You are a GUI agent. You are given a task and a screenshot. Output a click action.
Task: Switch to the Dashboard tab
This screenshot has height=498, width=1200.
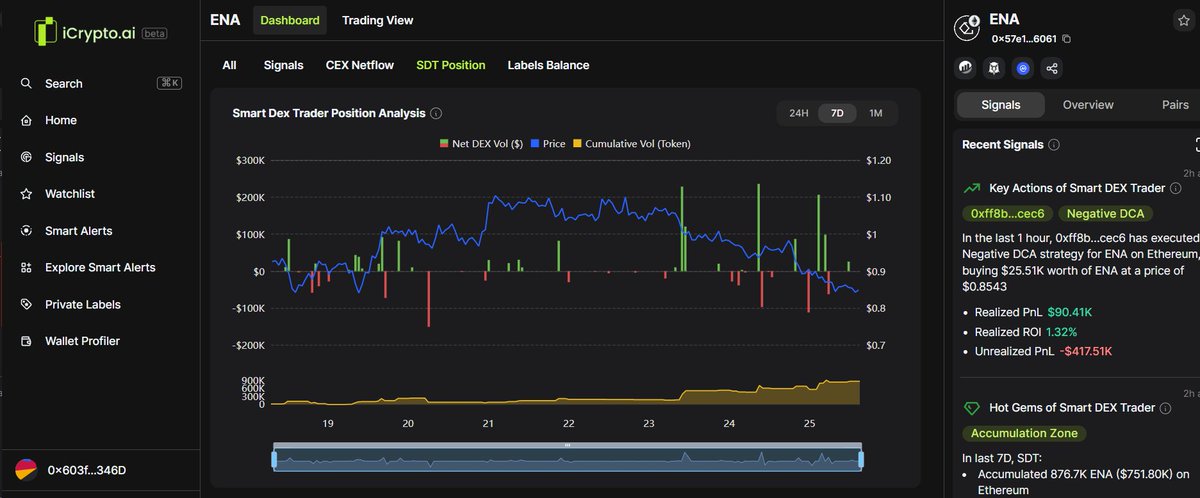coord(290,20)
